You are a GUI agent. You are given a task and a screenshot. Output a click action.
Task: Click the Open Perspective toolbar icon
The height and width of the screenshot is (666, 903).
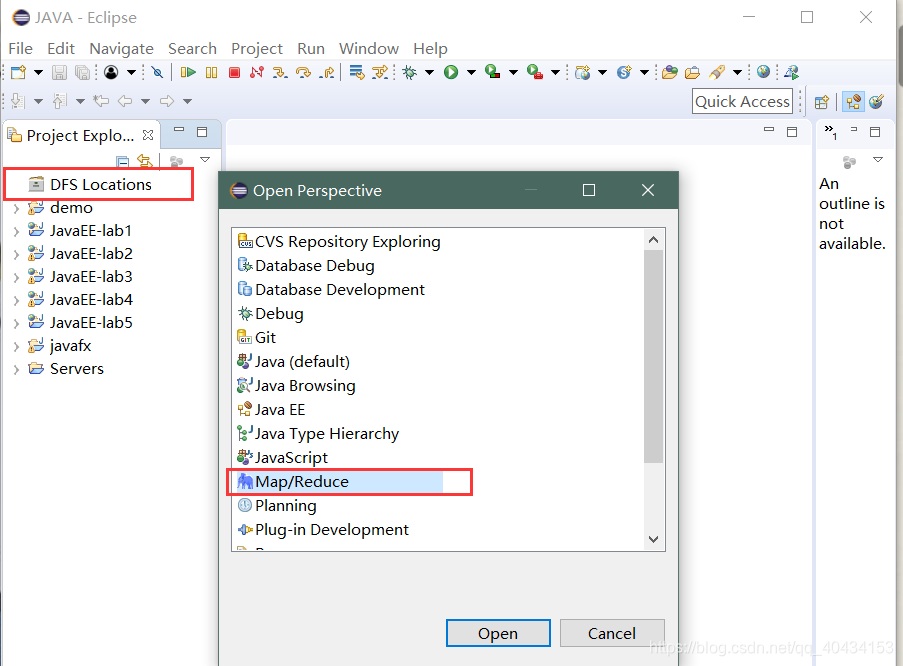point(822,102)
